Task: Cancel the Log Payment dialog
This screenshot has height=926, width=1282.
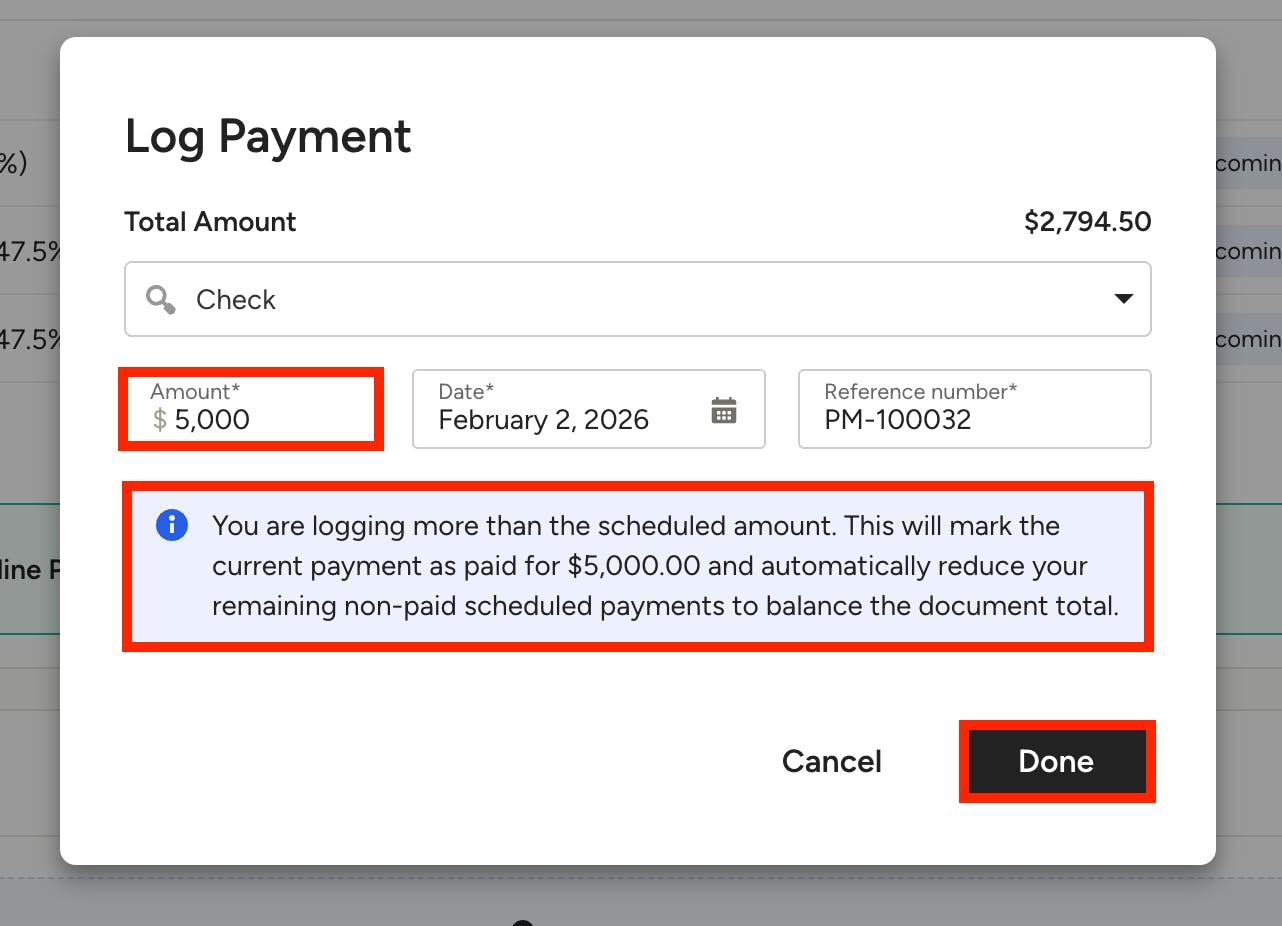Action: pyautogui.click(x=832, y=761)
